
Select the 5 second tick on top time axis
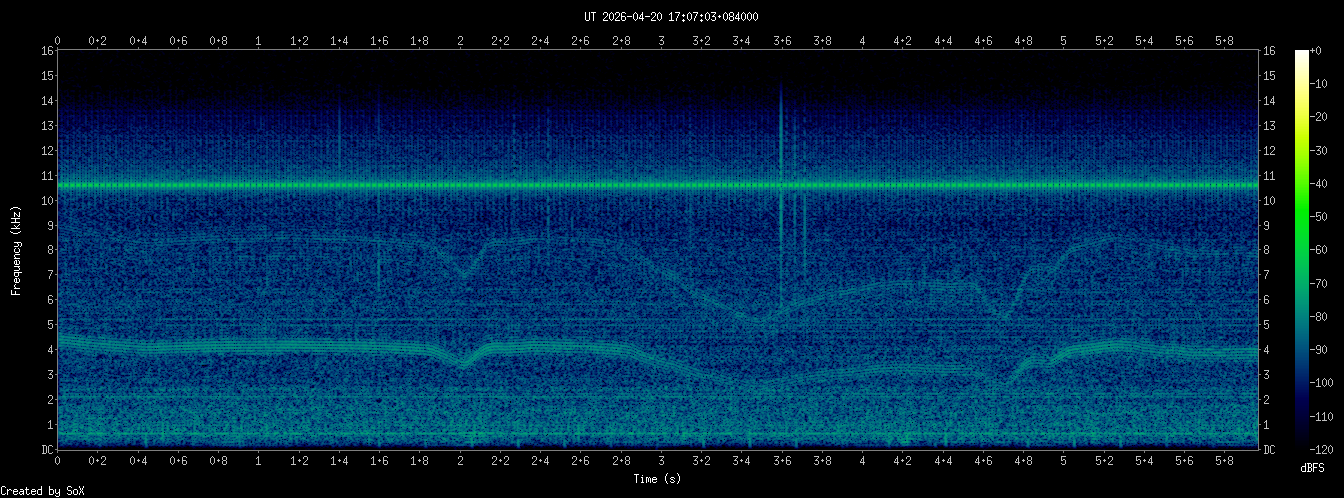1063,40
